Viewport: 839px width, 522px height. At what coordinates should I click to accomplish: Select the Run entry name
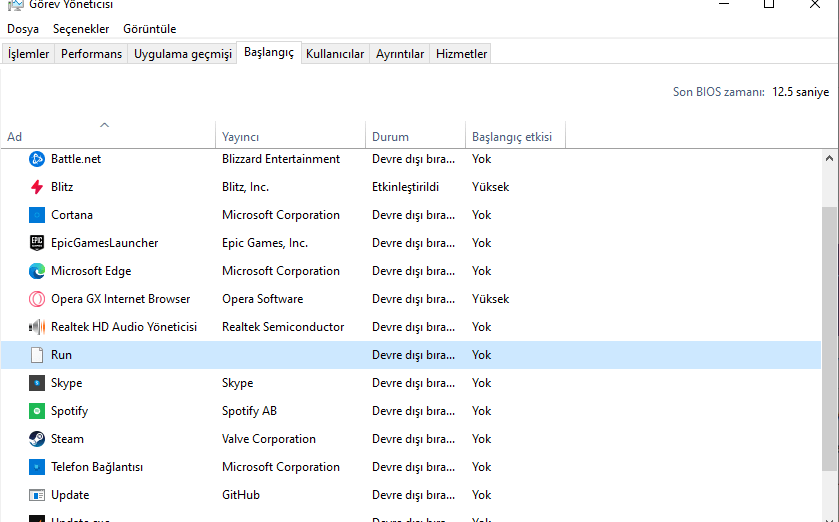coord(61,355)
